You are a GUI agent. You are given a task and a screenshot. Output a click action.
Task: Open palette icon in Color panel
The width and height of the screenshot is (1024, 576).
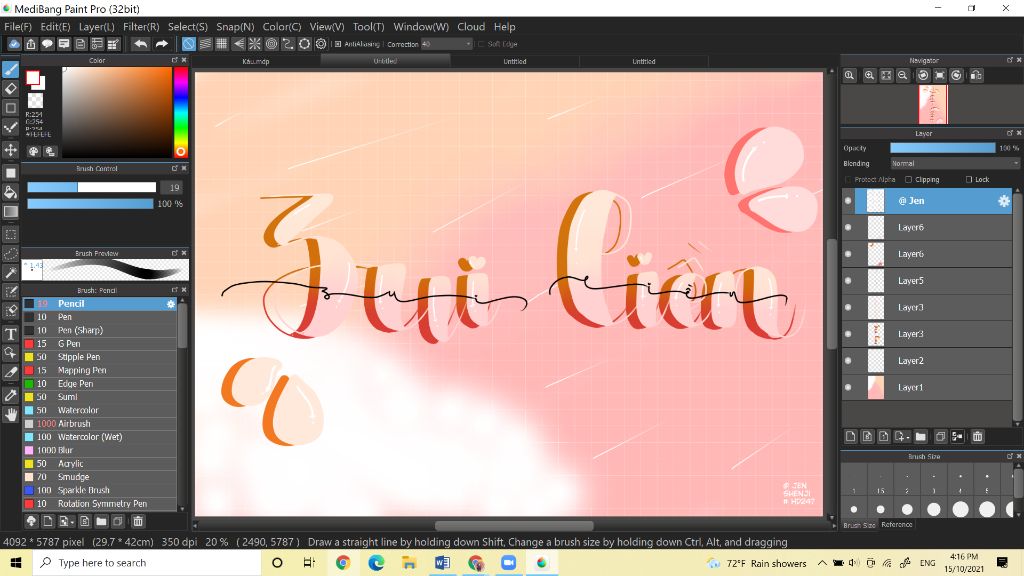(x=33, y=151)
